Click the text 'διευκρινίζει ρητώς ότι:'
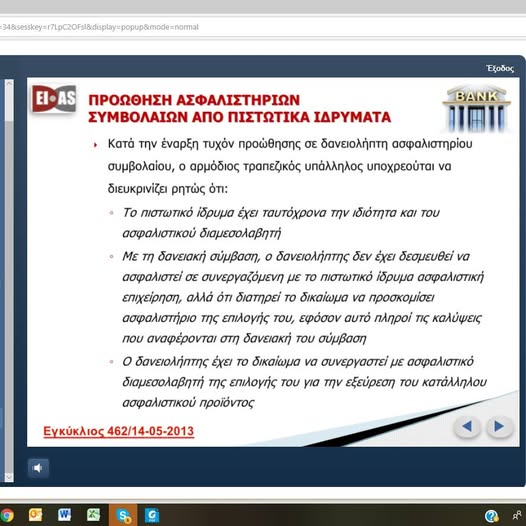526x526 pixels. 168,189
